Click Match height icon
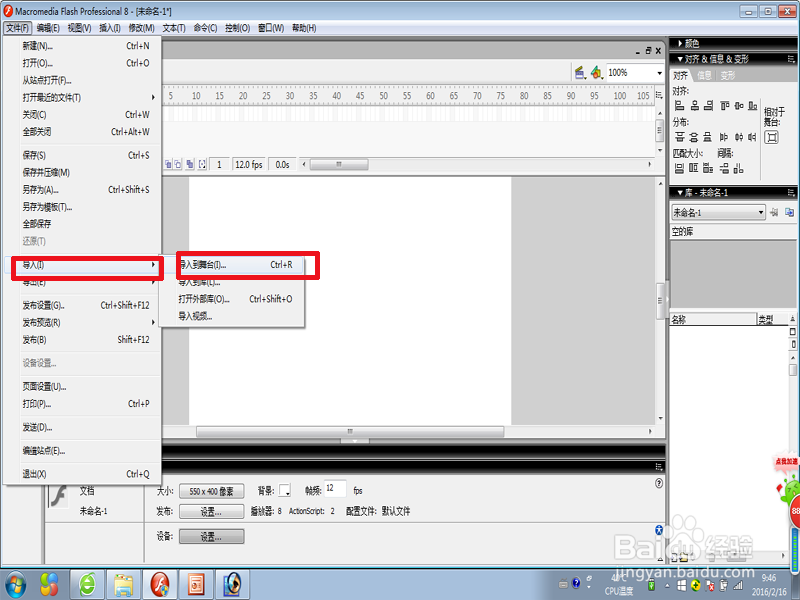Viewport: 800px width, 600px height. (693, 168)
